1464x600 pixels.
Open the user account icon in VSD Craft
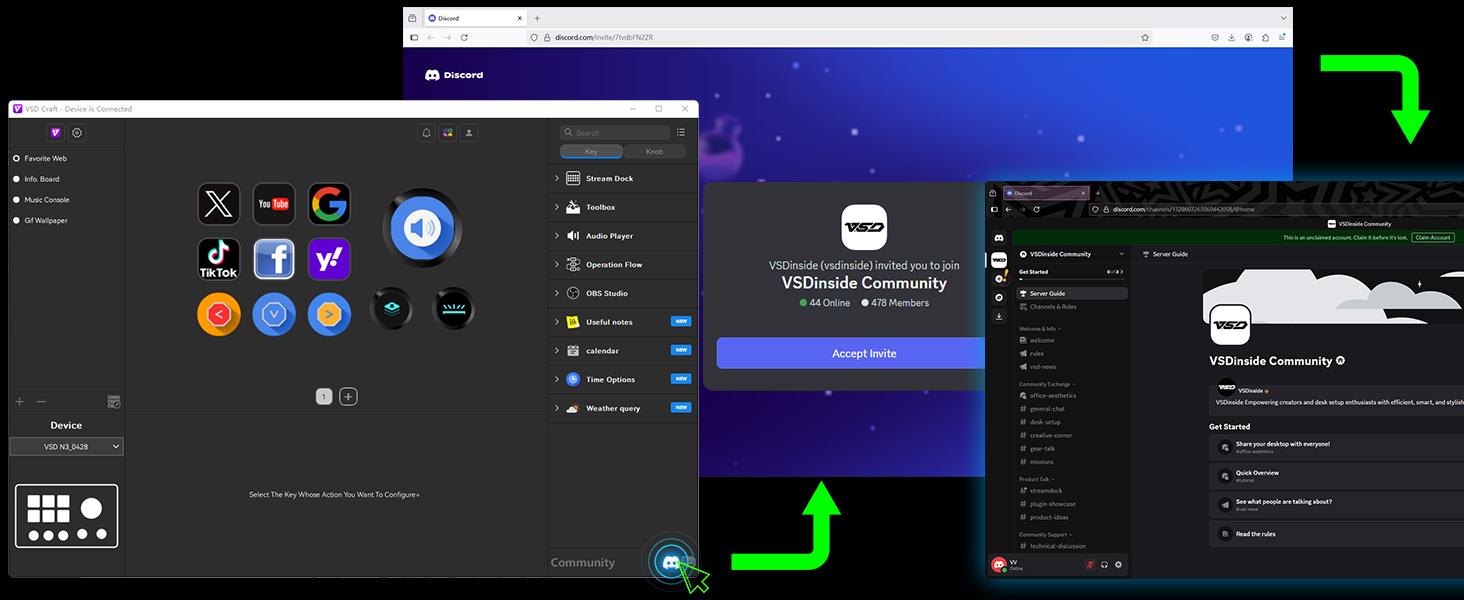469,132
